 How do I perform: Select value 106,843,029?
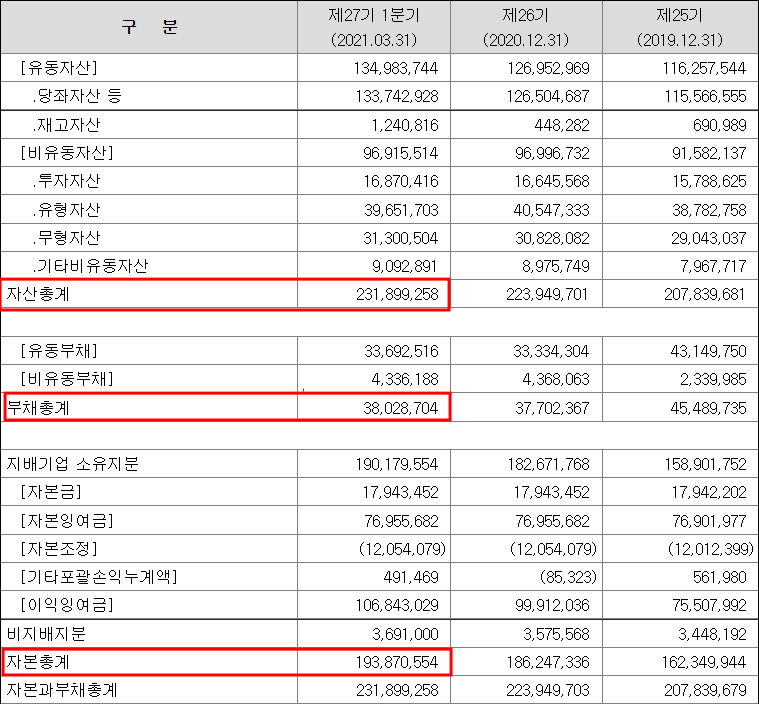click(x=397, y=605)
